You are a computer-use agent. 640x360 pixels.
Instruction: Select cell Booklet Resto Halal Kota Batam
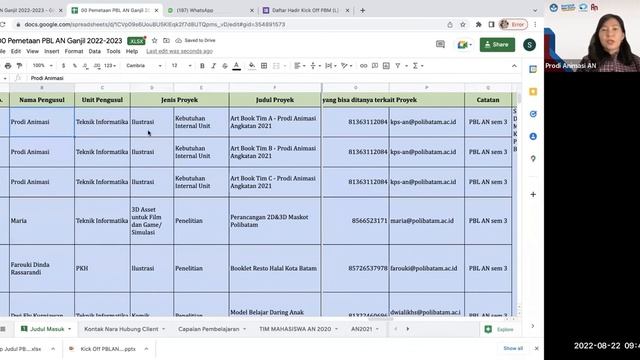point(275,269)
